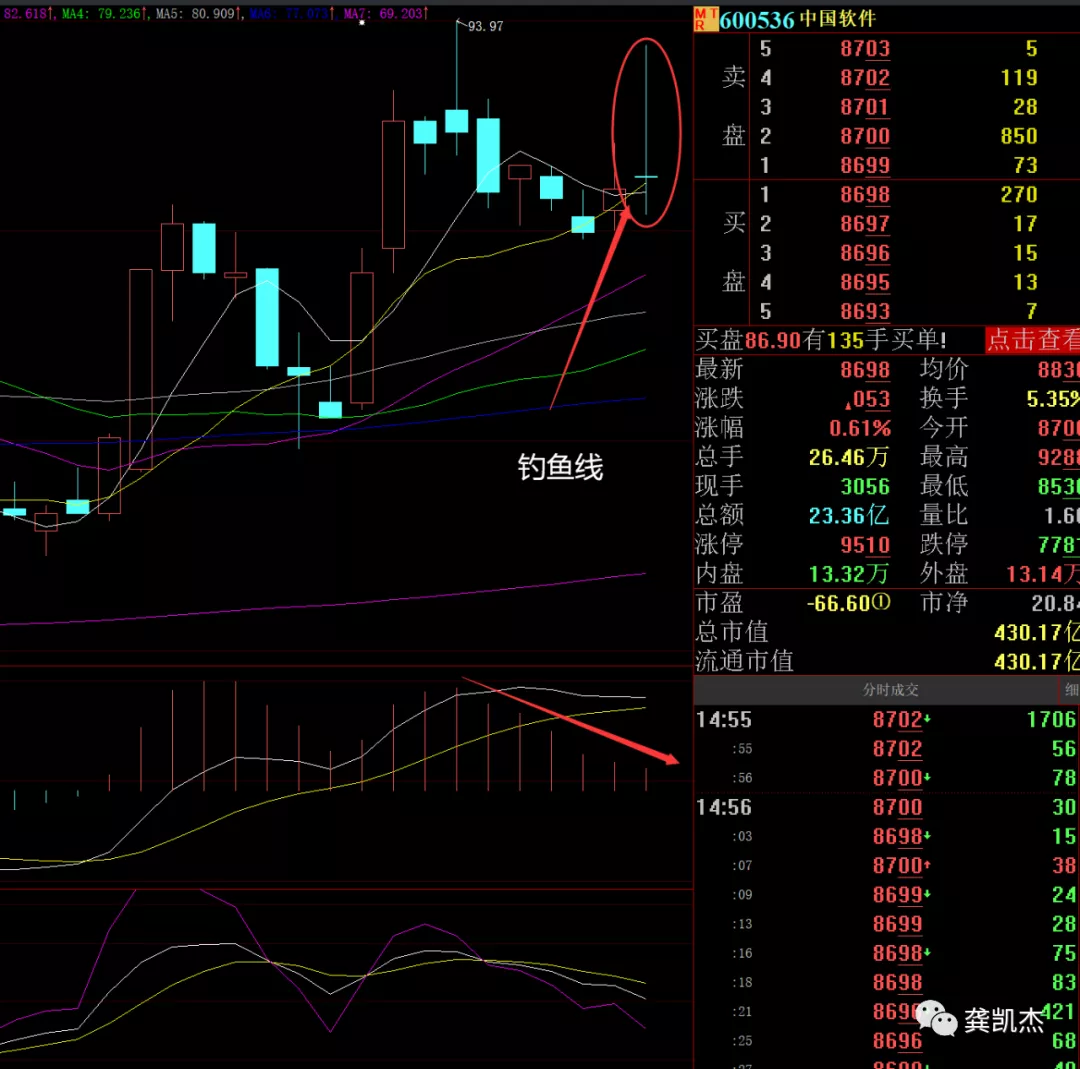Viewport: 1080px width, 1069px height.
Task: Select sell level 4 price 8702
Action: click(x=865, y=78)
